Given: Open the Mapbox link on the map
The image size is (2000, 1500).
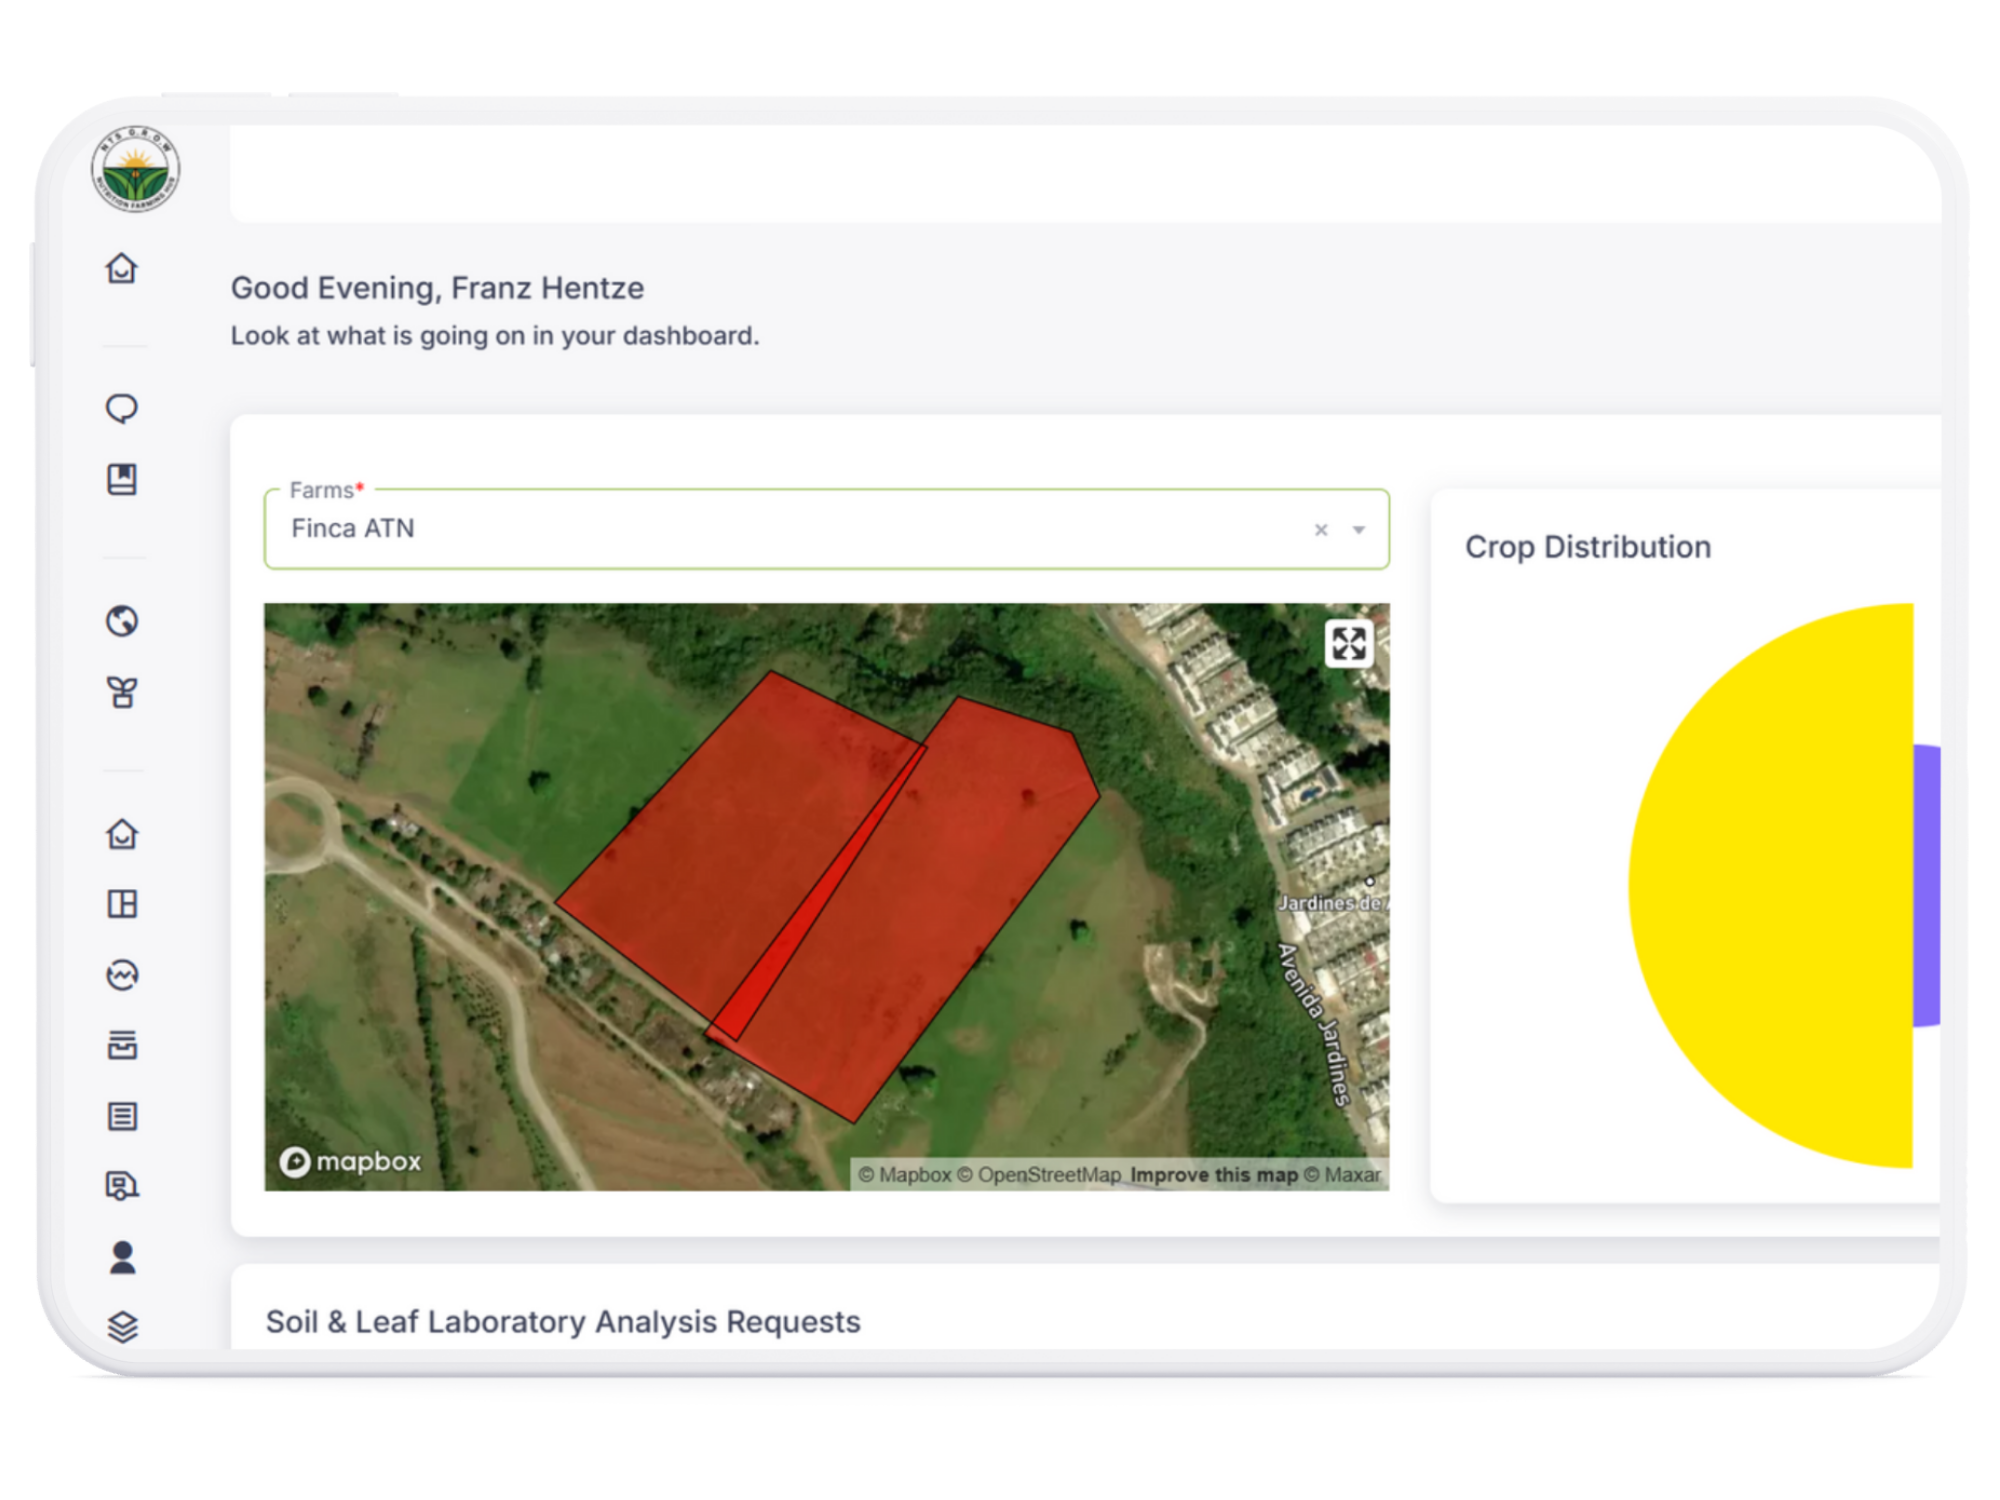Looking at the screenshot, I should [x=350, y=1162].
